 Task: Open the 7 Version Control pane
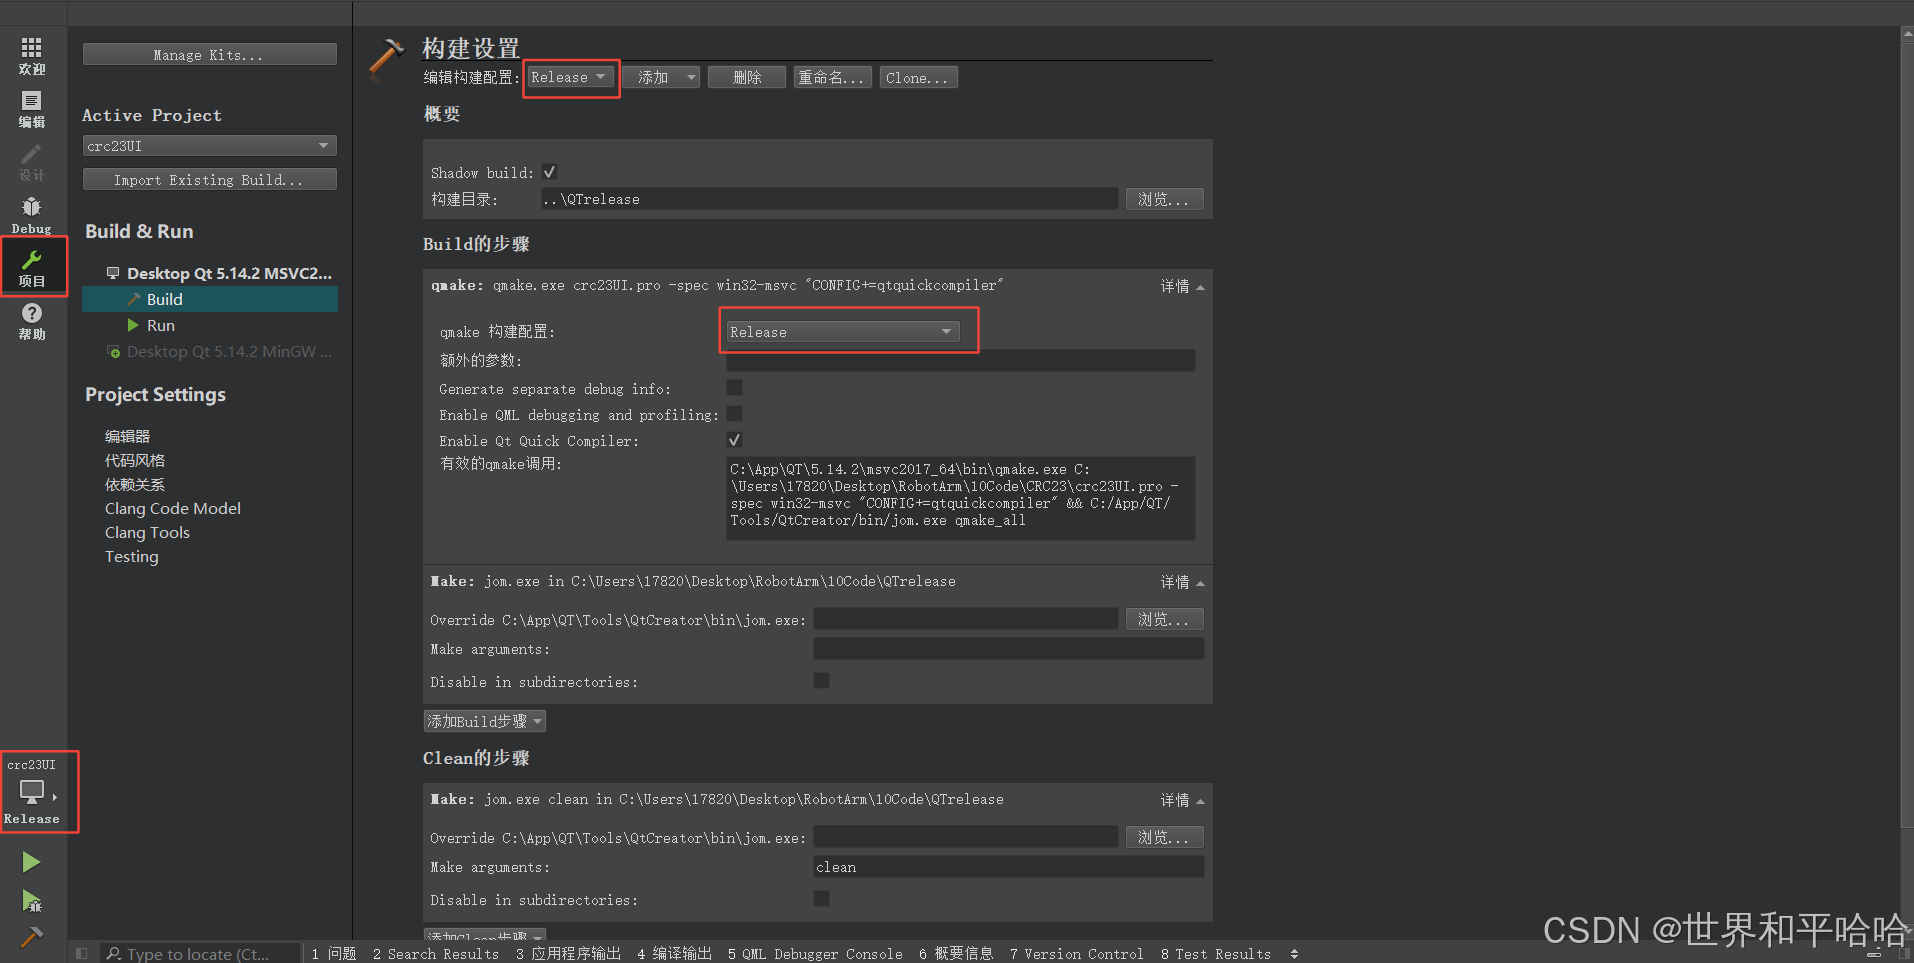[1076, 952]
